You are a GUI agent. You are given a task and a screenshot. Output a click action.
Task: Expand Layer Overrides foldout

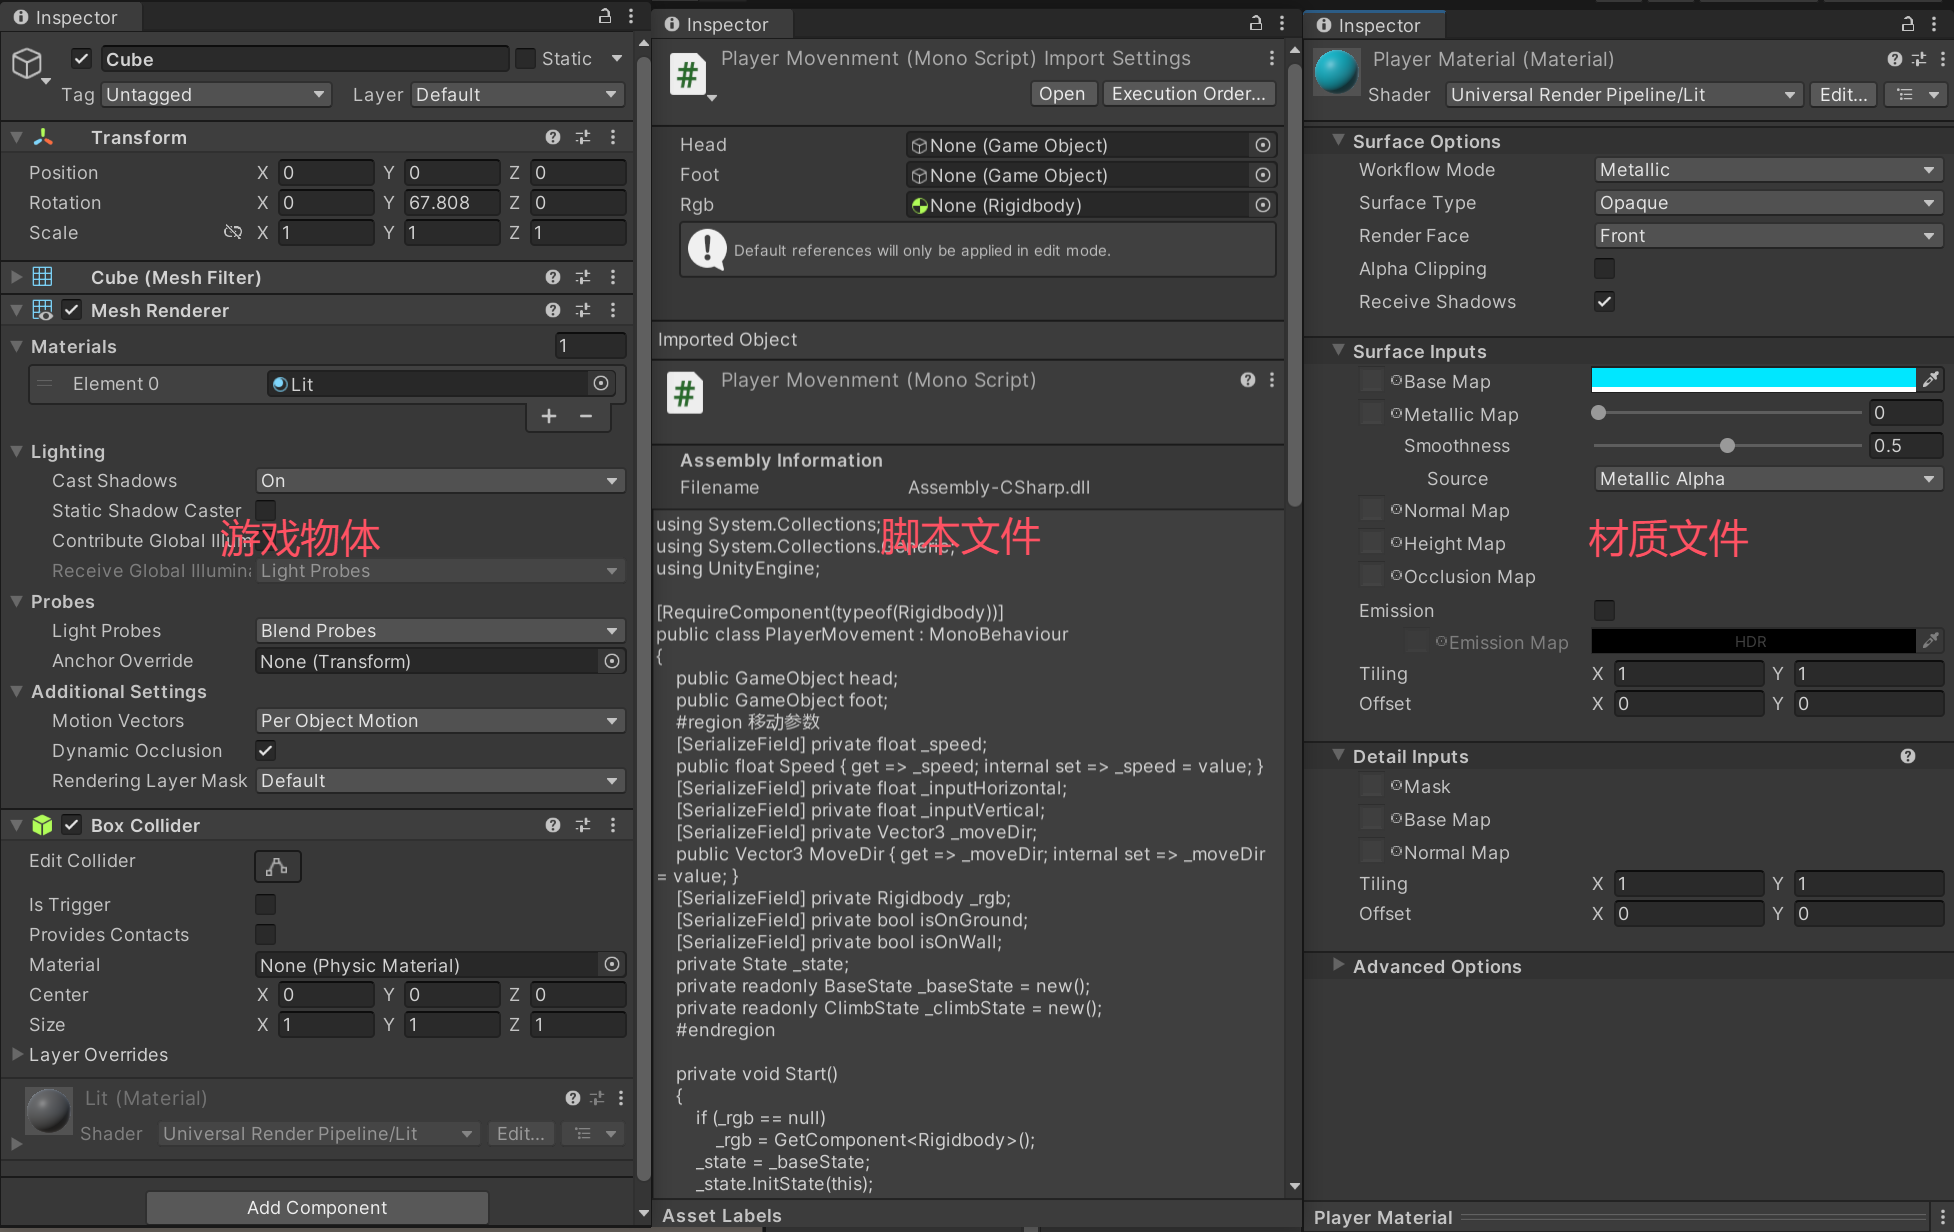[x=17, y=1054]
